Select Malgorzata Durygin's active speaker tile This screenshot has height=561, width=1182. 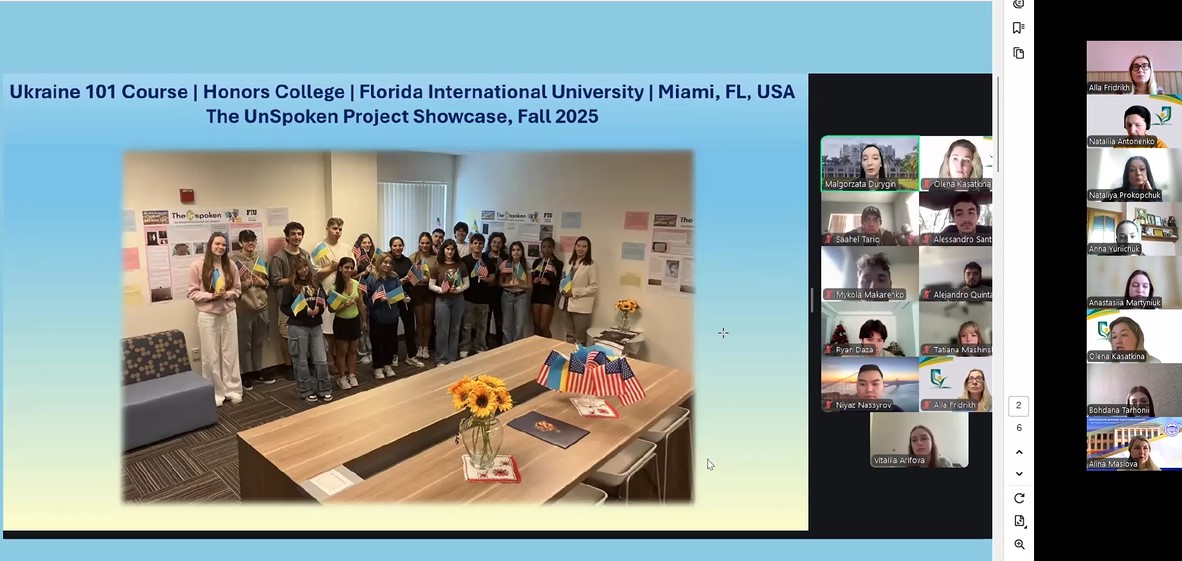click(x=869, y=162)
